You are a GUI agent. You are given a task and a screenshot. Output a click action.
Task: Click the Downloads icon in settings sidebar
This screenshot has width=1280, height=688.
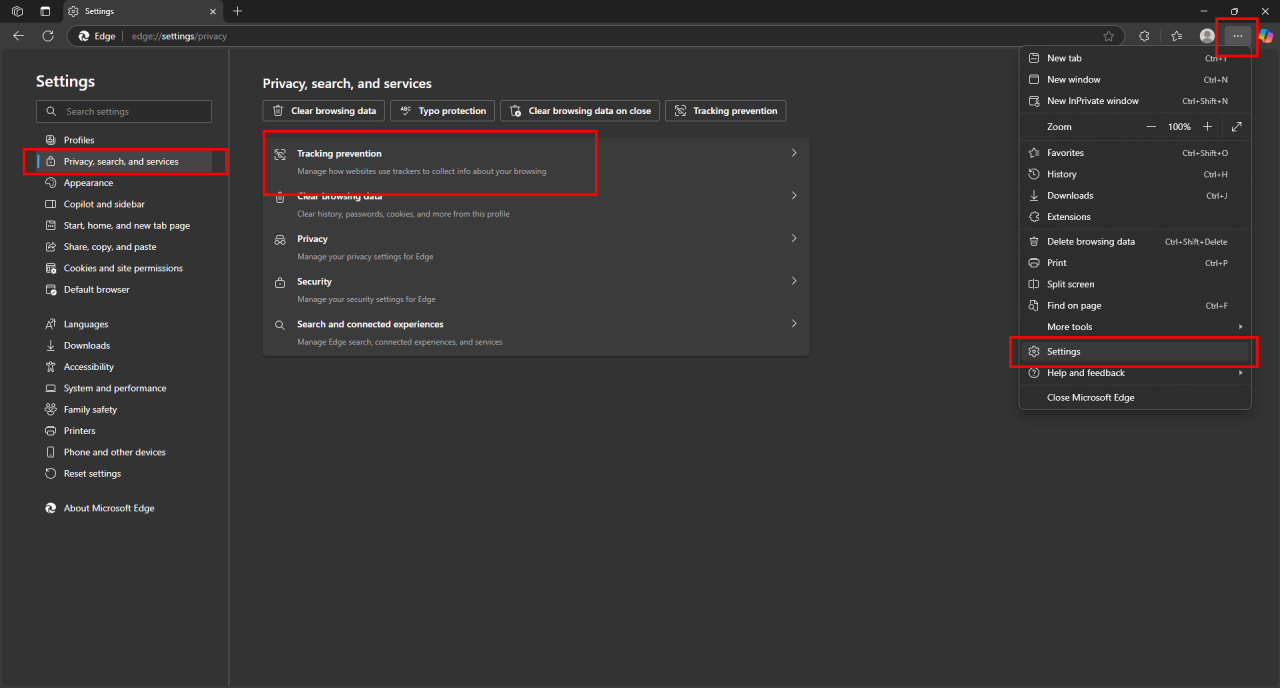51,345
